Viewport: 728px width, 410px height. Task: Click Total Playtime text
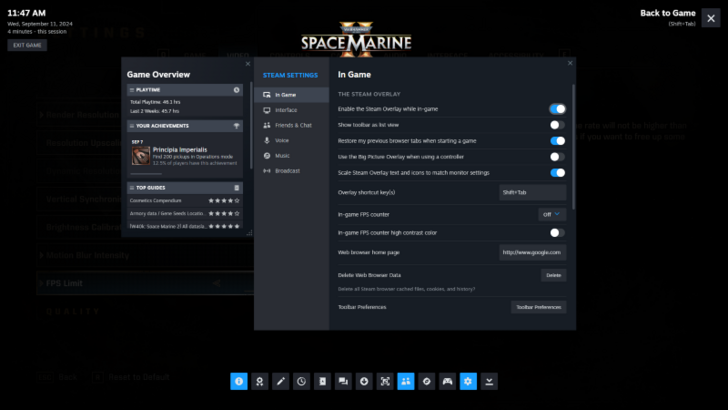(x=155, y=102)
